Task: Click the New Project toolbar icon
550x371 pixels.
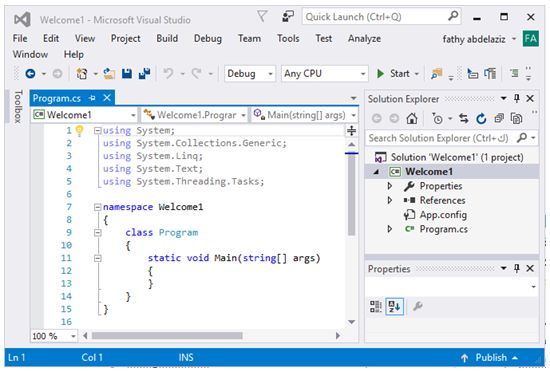Action: 82,74
